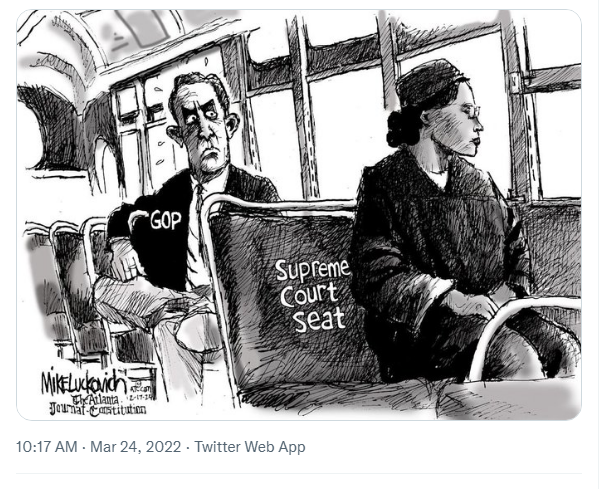Click the bus ceiling in the cartoon
This screenshot has width=602, height=489.
[x=127, y=35]
